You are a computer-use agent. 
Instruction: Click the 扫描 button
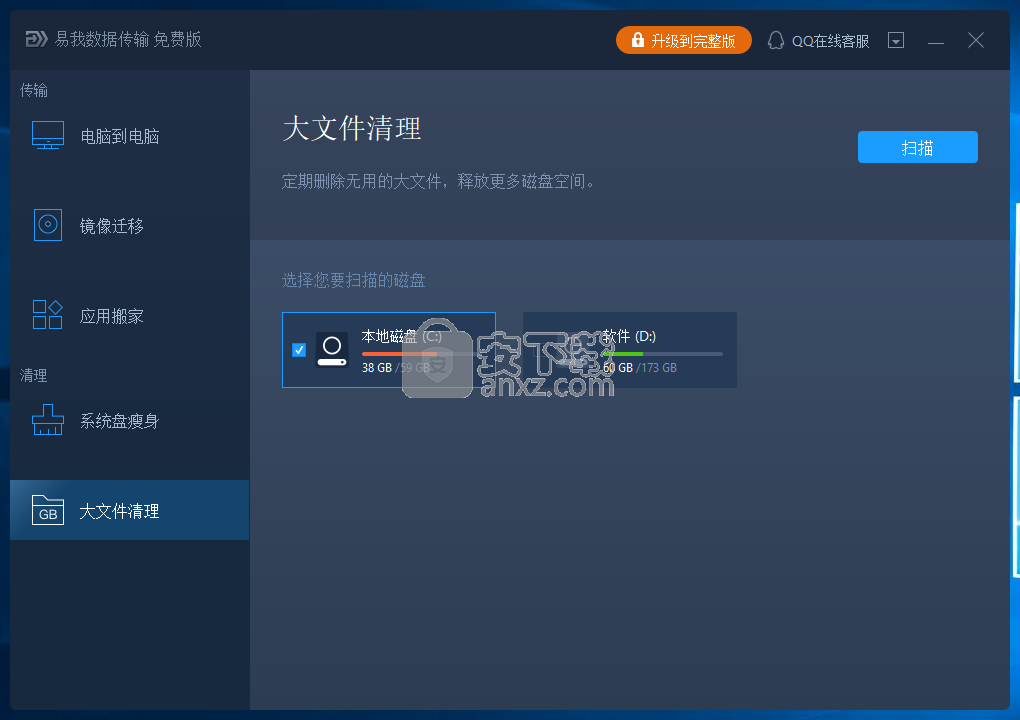(917, 147)
